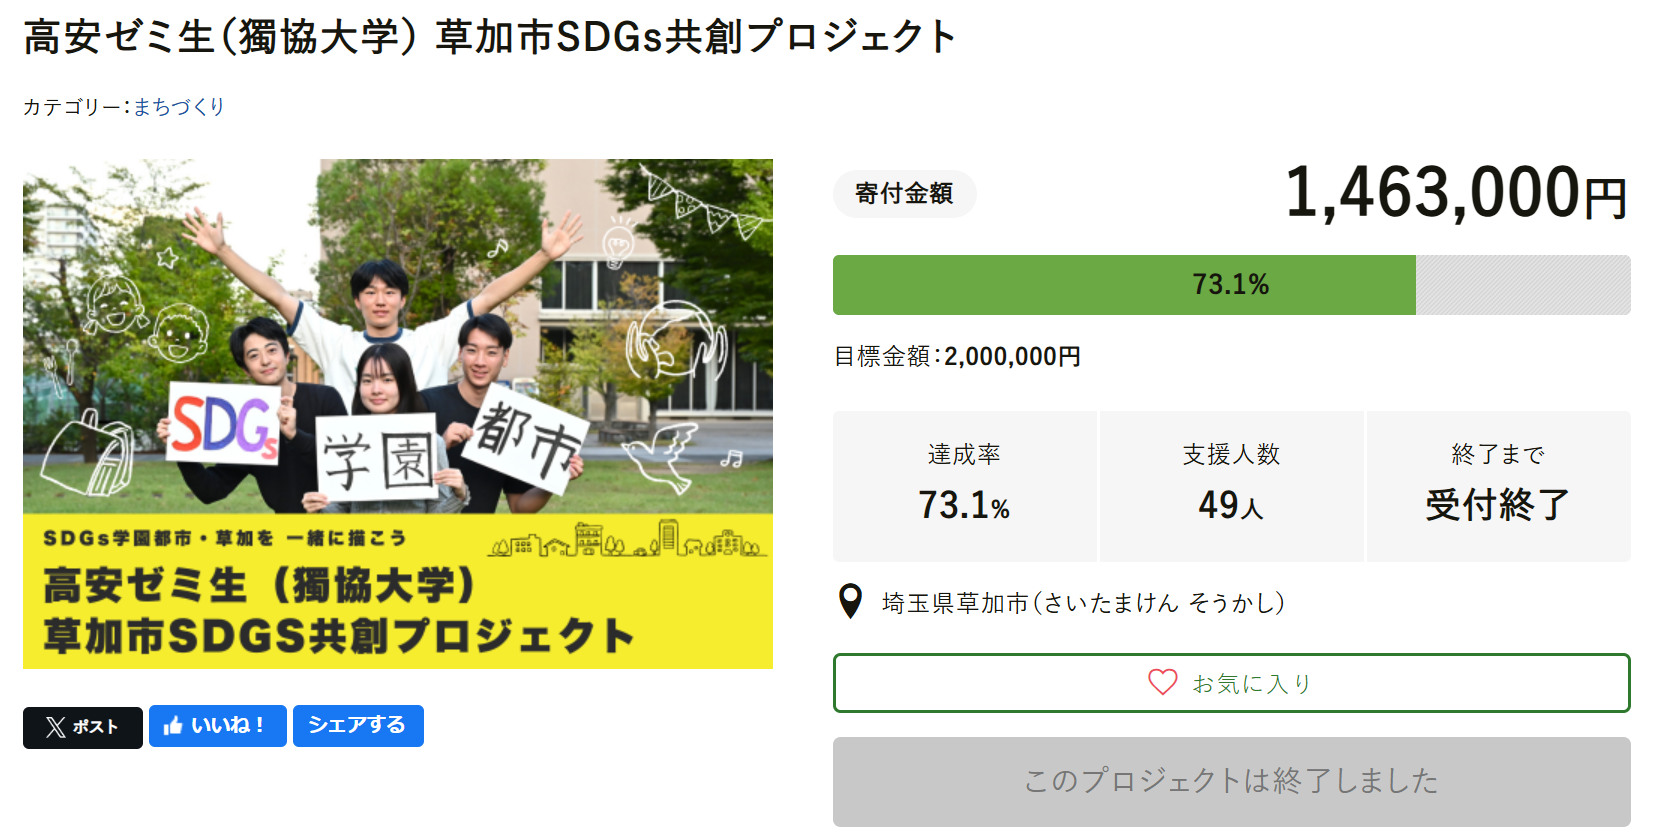Image resolution: width=1667 pixels, height=838 pixels.
Task: Click the カテゴリー label text
Action: click(73, 107)
